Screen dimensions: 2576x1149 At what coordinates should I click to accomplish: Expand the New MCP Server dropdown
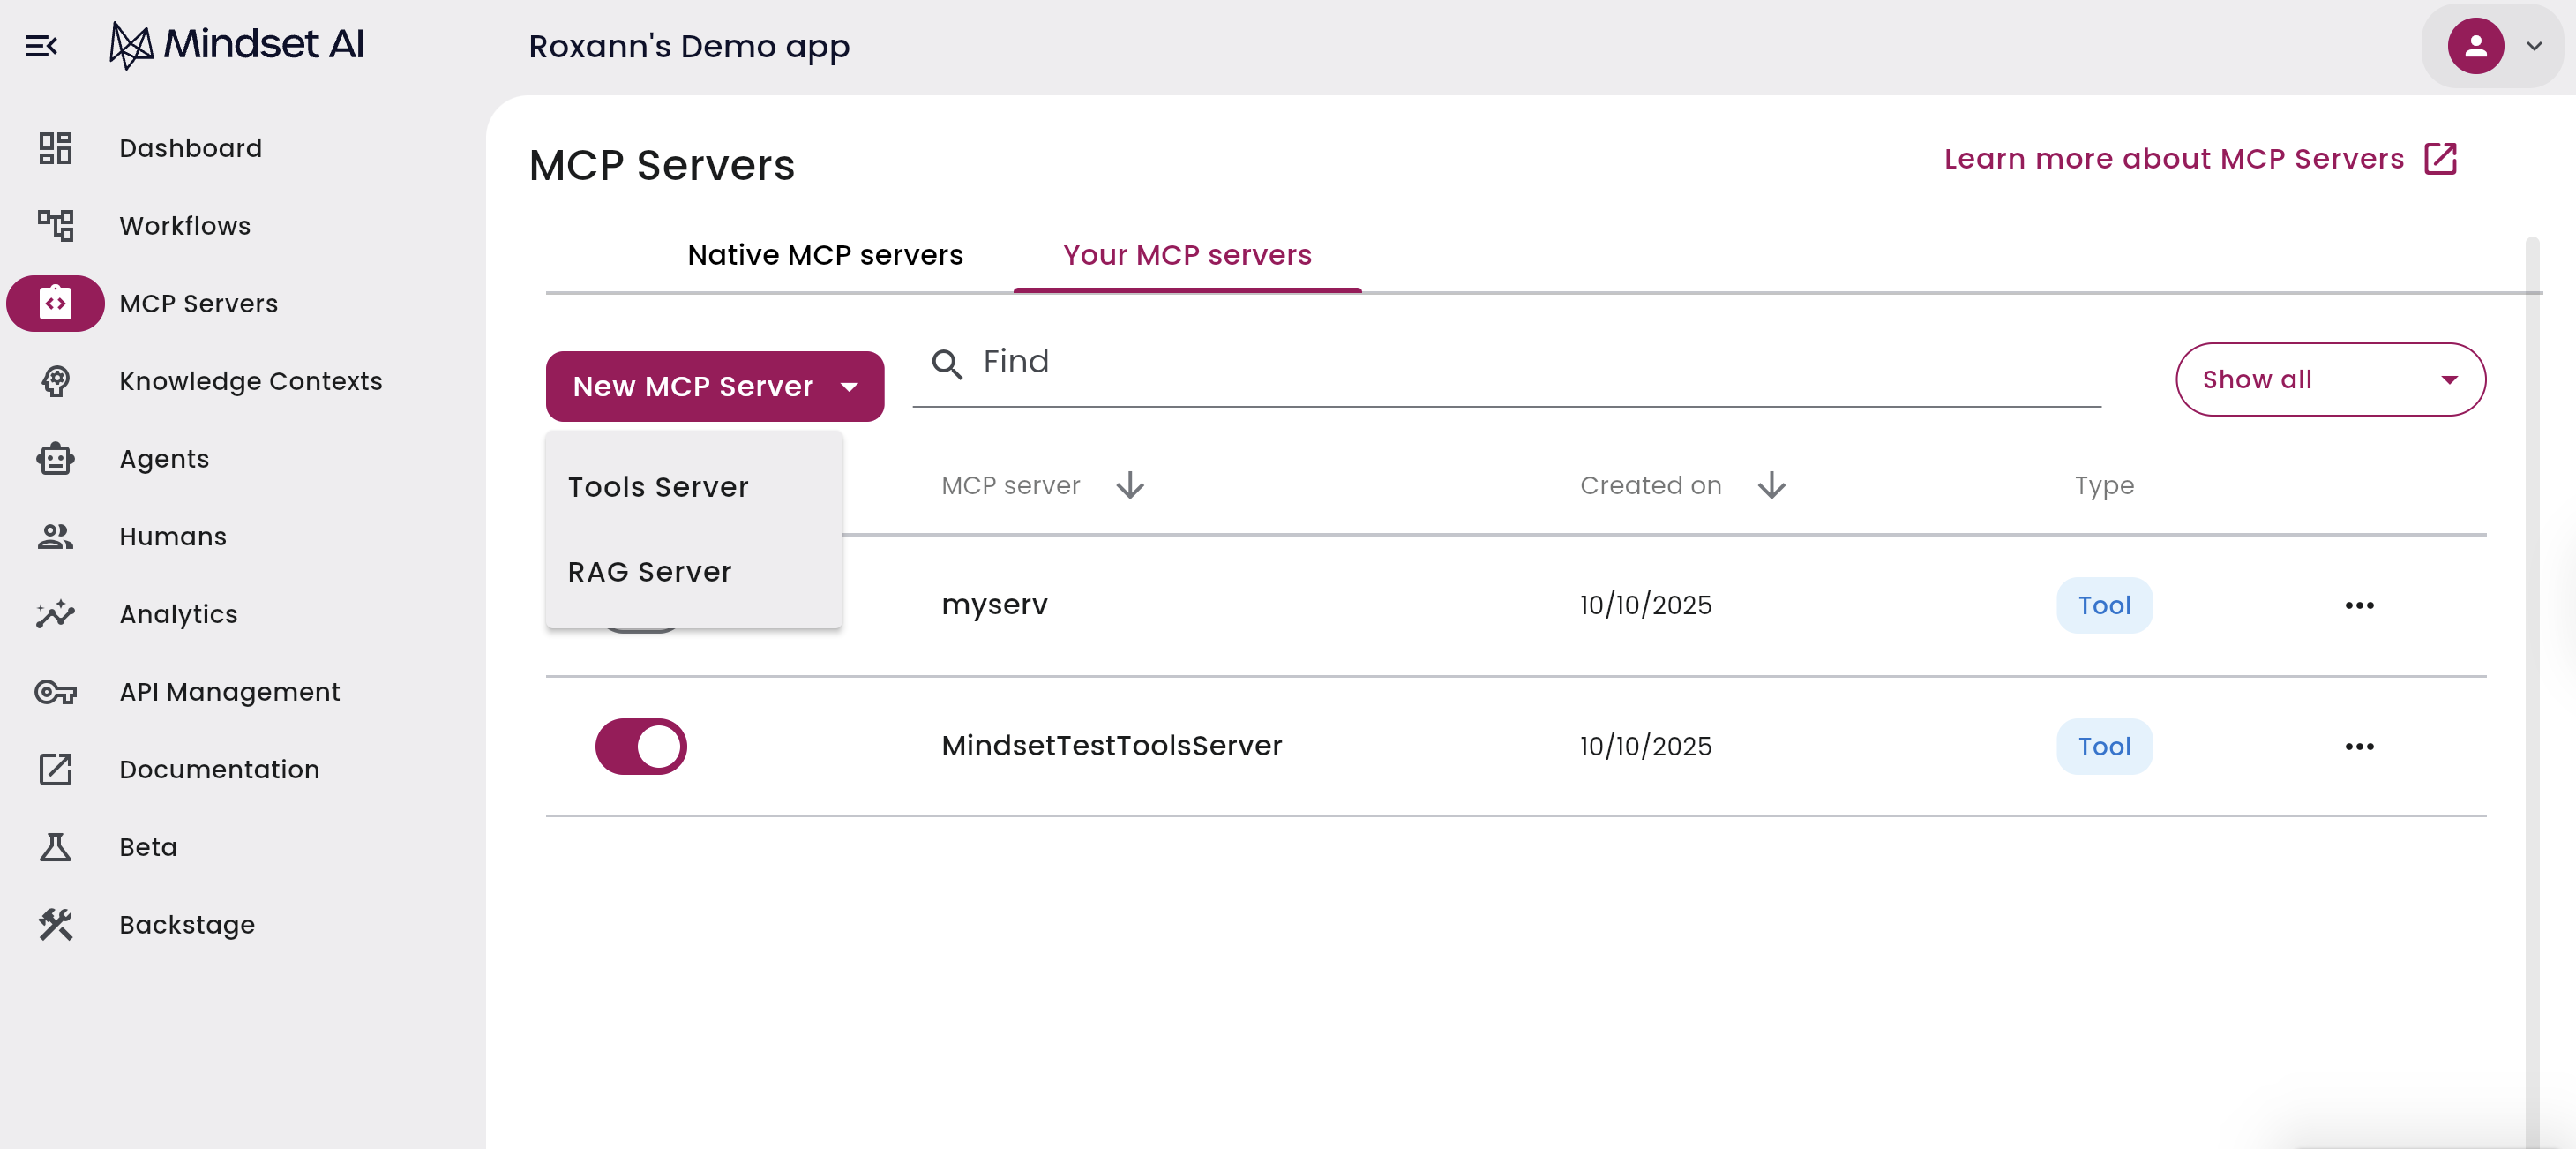coord(714,386)
